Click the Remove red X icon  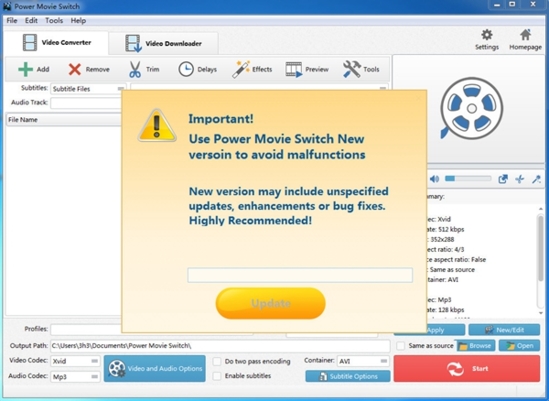pyautogui.click(x=75, y=69)
